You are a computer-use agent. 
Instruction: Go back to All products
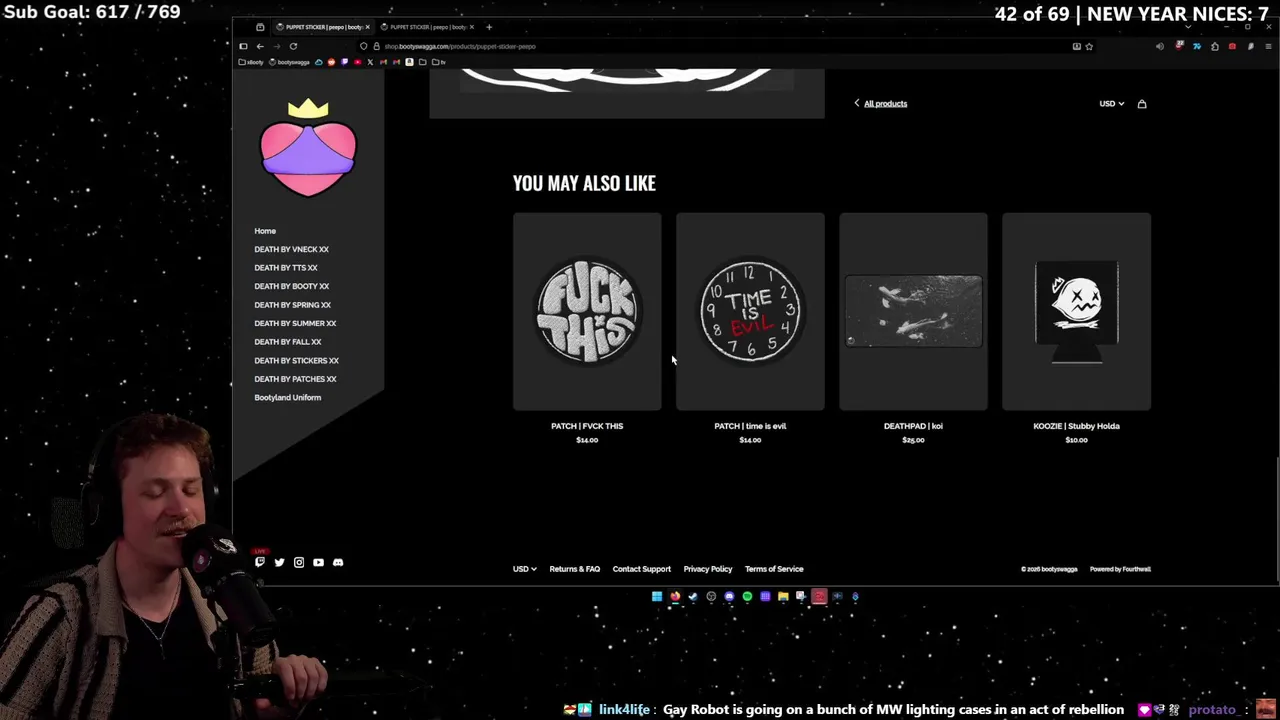pos(880,104)
